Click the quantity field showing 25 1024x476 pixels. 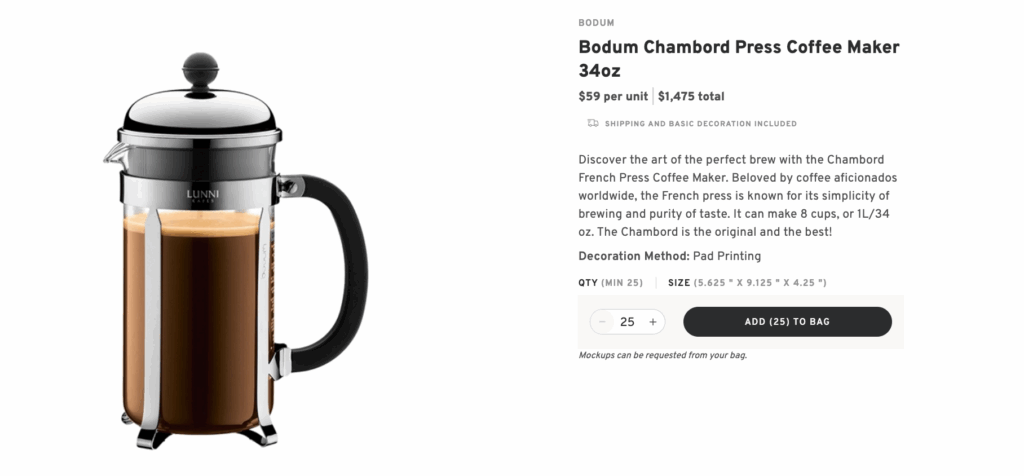coord(627,322)
